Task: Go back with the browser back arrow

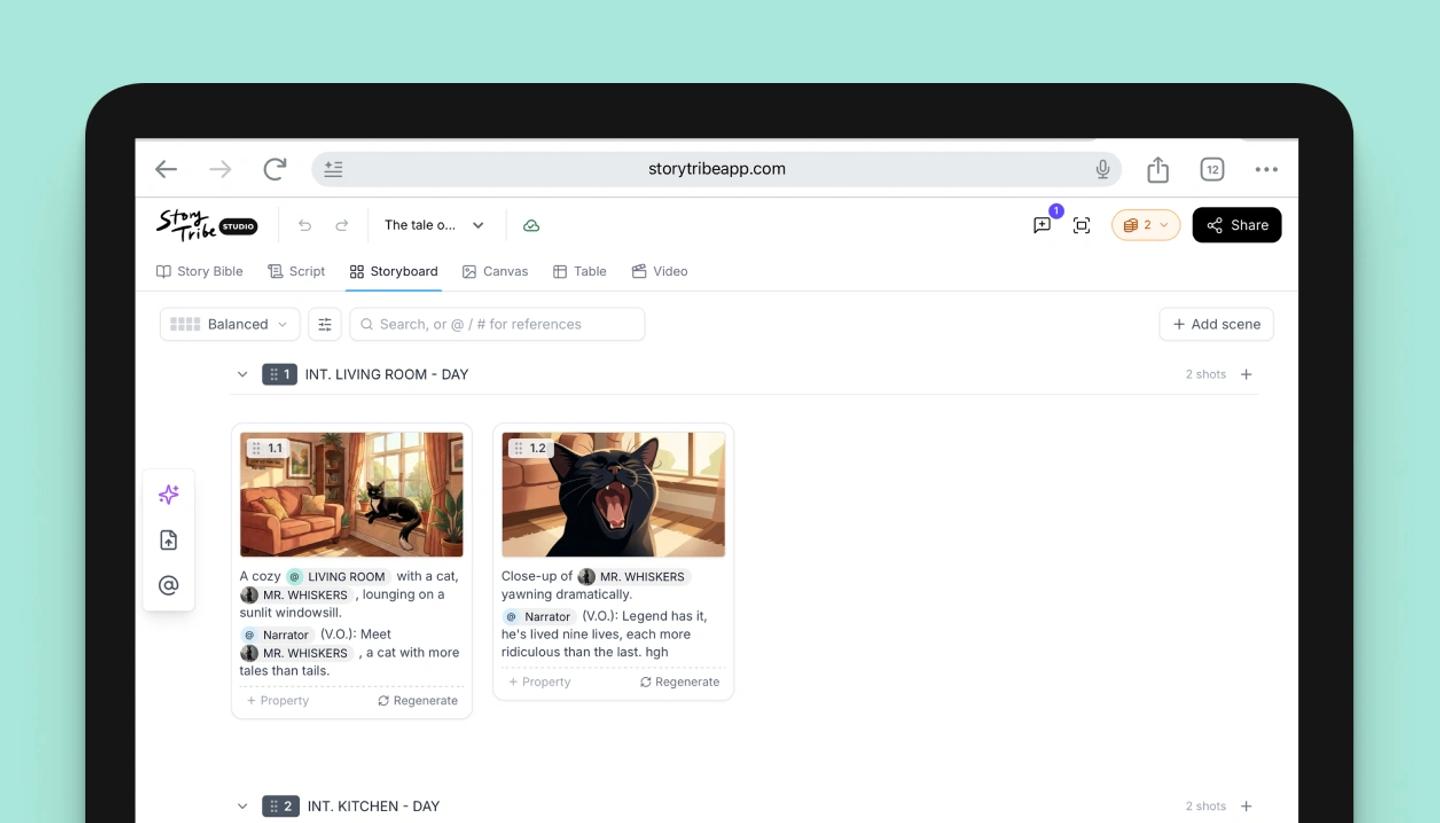Action: [x=166, y=169]
